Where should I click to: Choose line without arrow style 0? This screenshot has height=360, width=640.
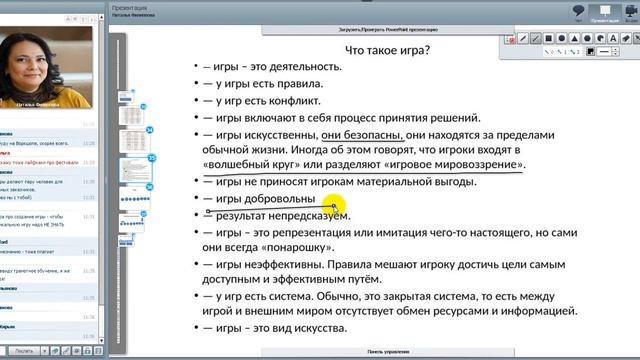(549, 52)
